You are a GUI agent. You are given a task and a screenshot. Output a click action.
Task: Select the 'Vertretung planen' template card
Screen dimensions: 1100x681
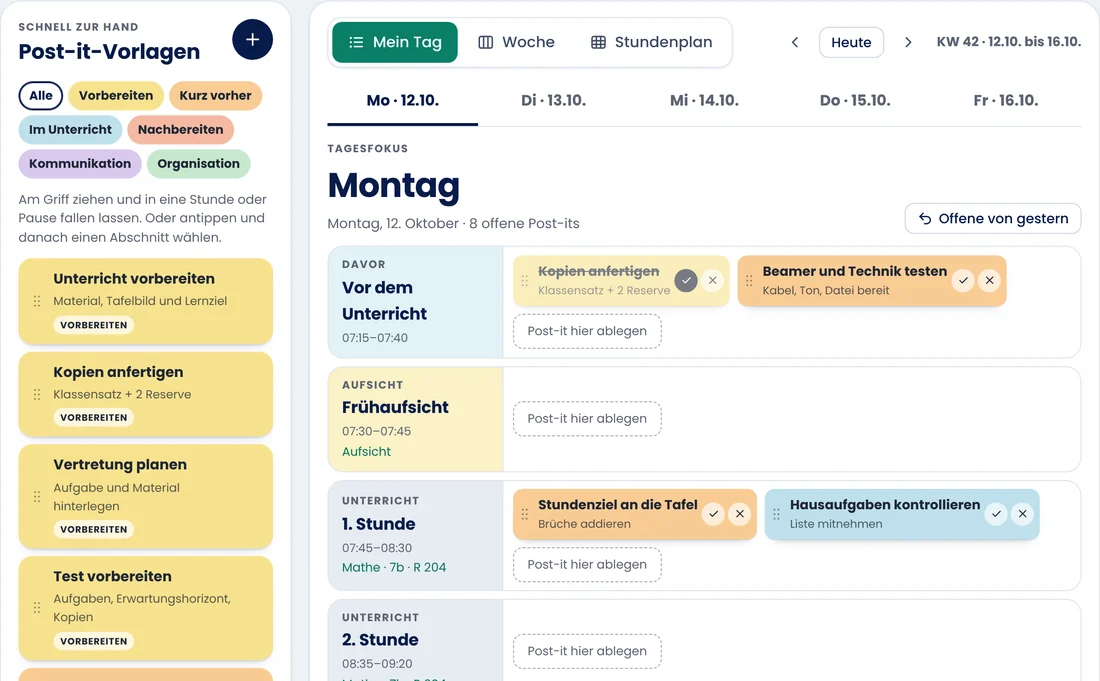(x=146, y=497)
